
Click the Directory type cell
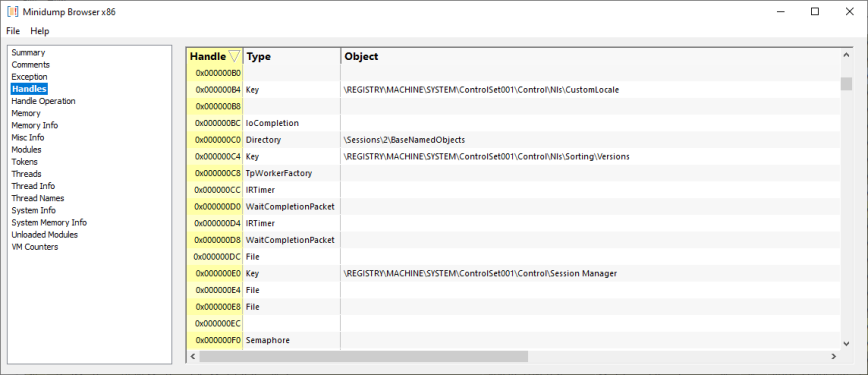pos(292,140)
